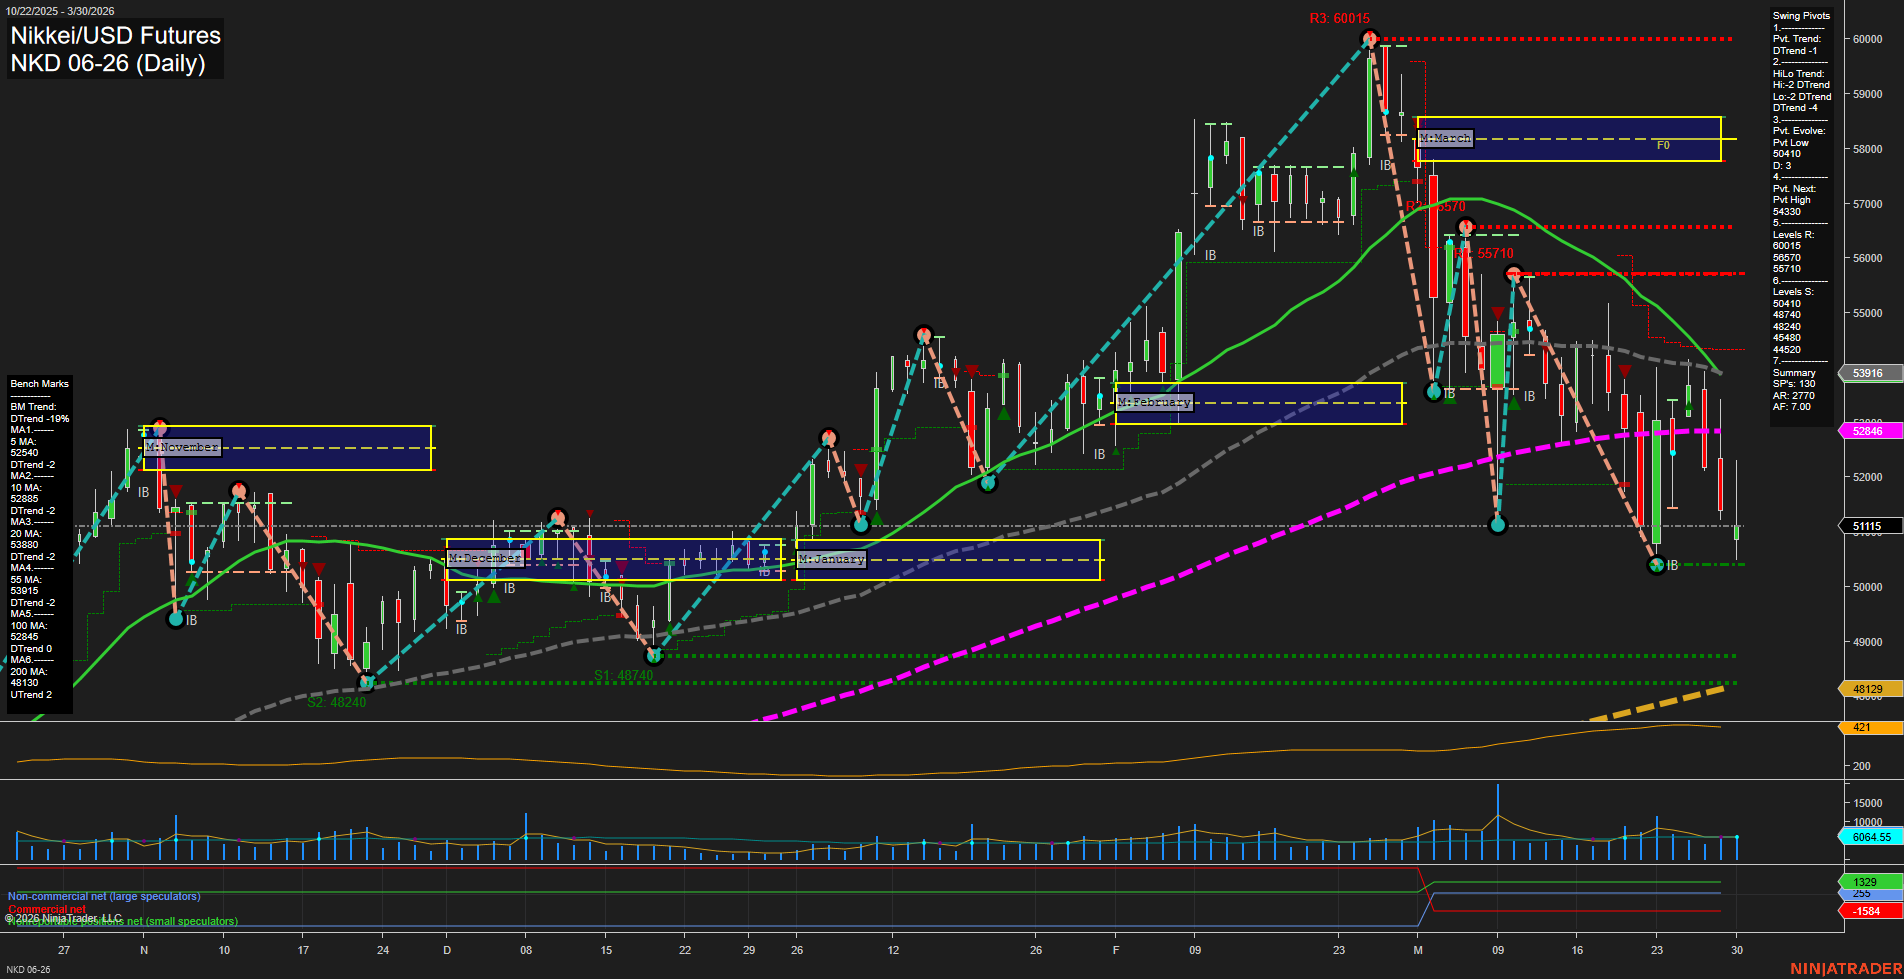Click the Nikkei/USD Futures chart title

point(115,36)
